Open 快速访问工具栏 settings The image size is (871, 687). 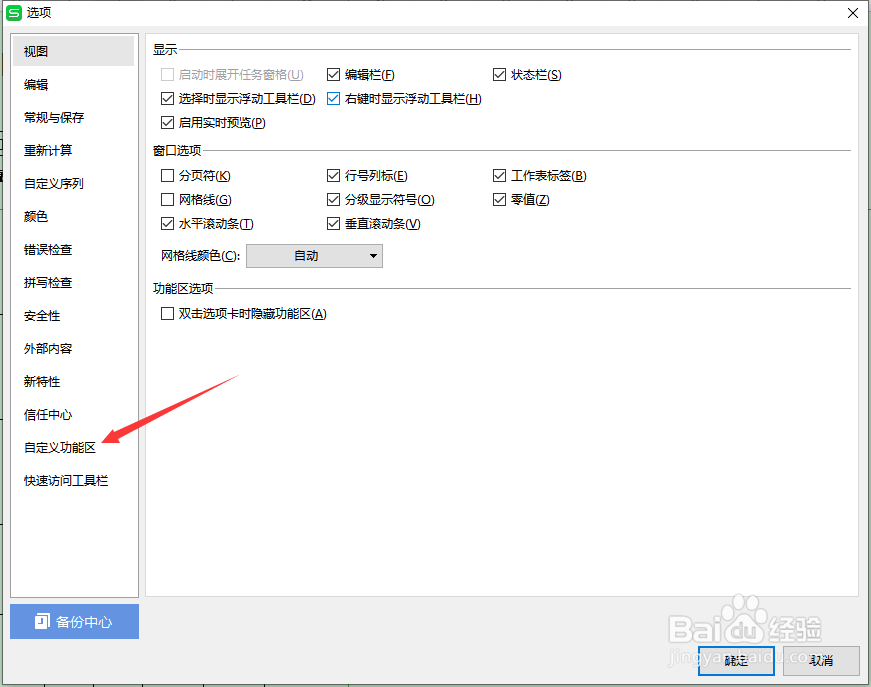click(x=66, y=480)
